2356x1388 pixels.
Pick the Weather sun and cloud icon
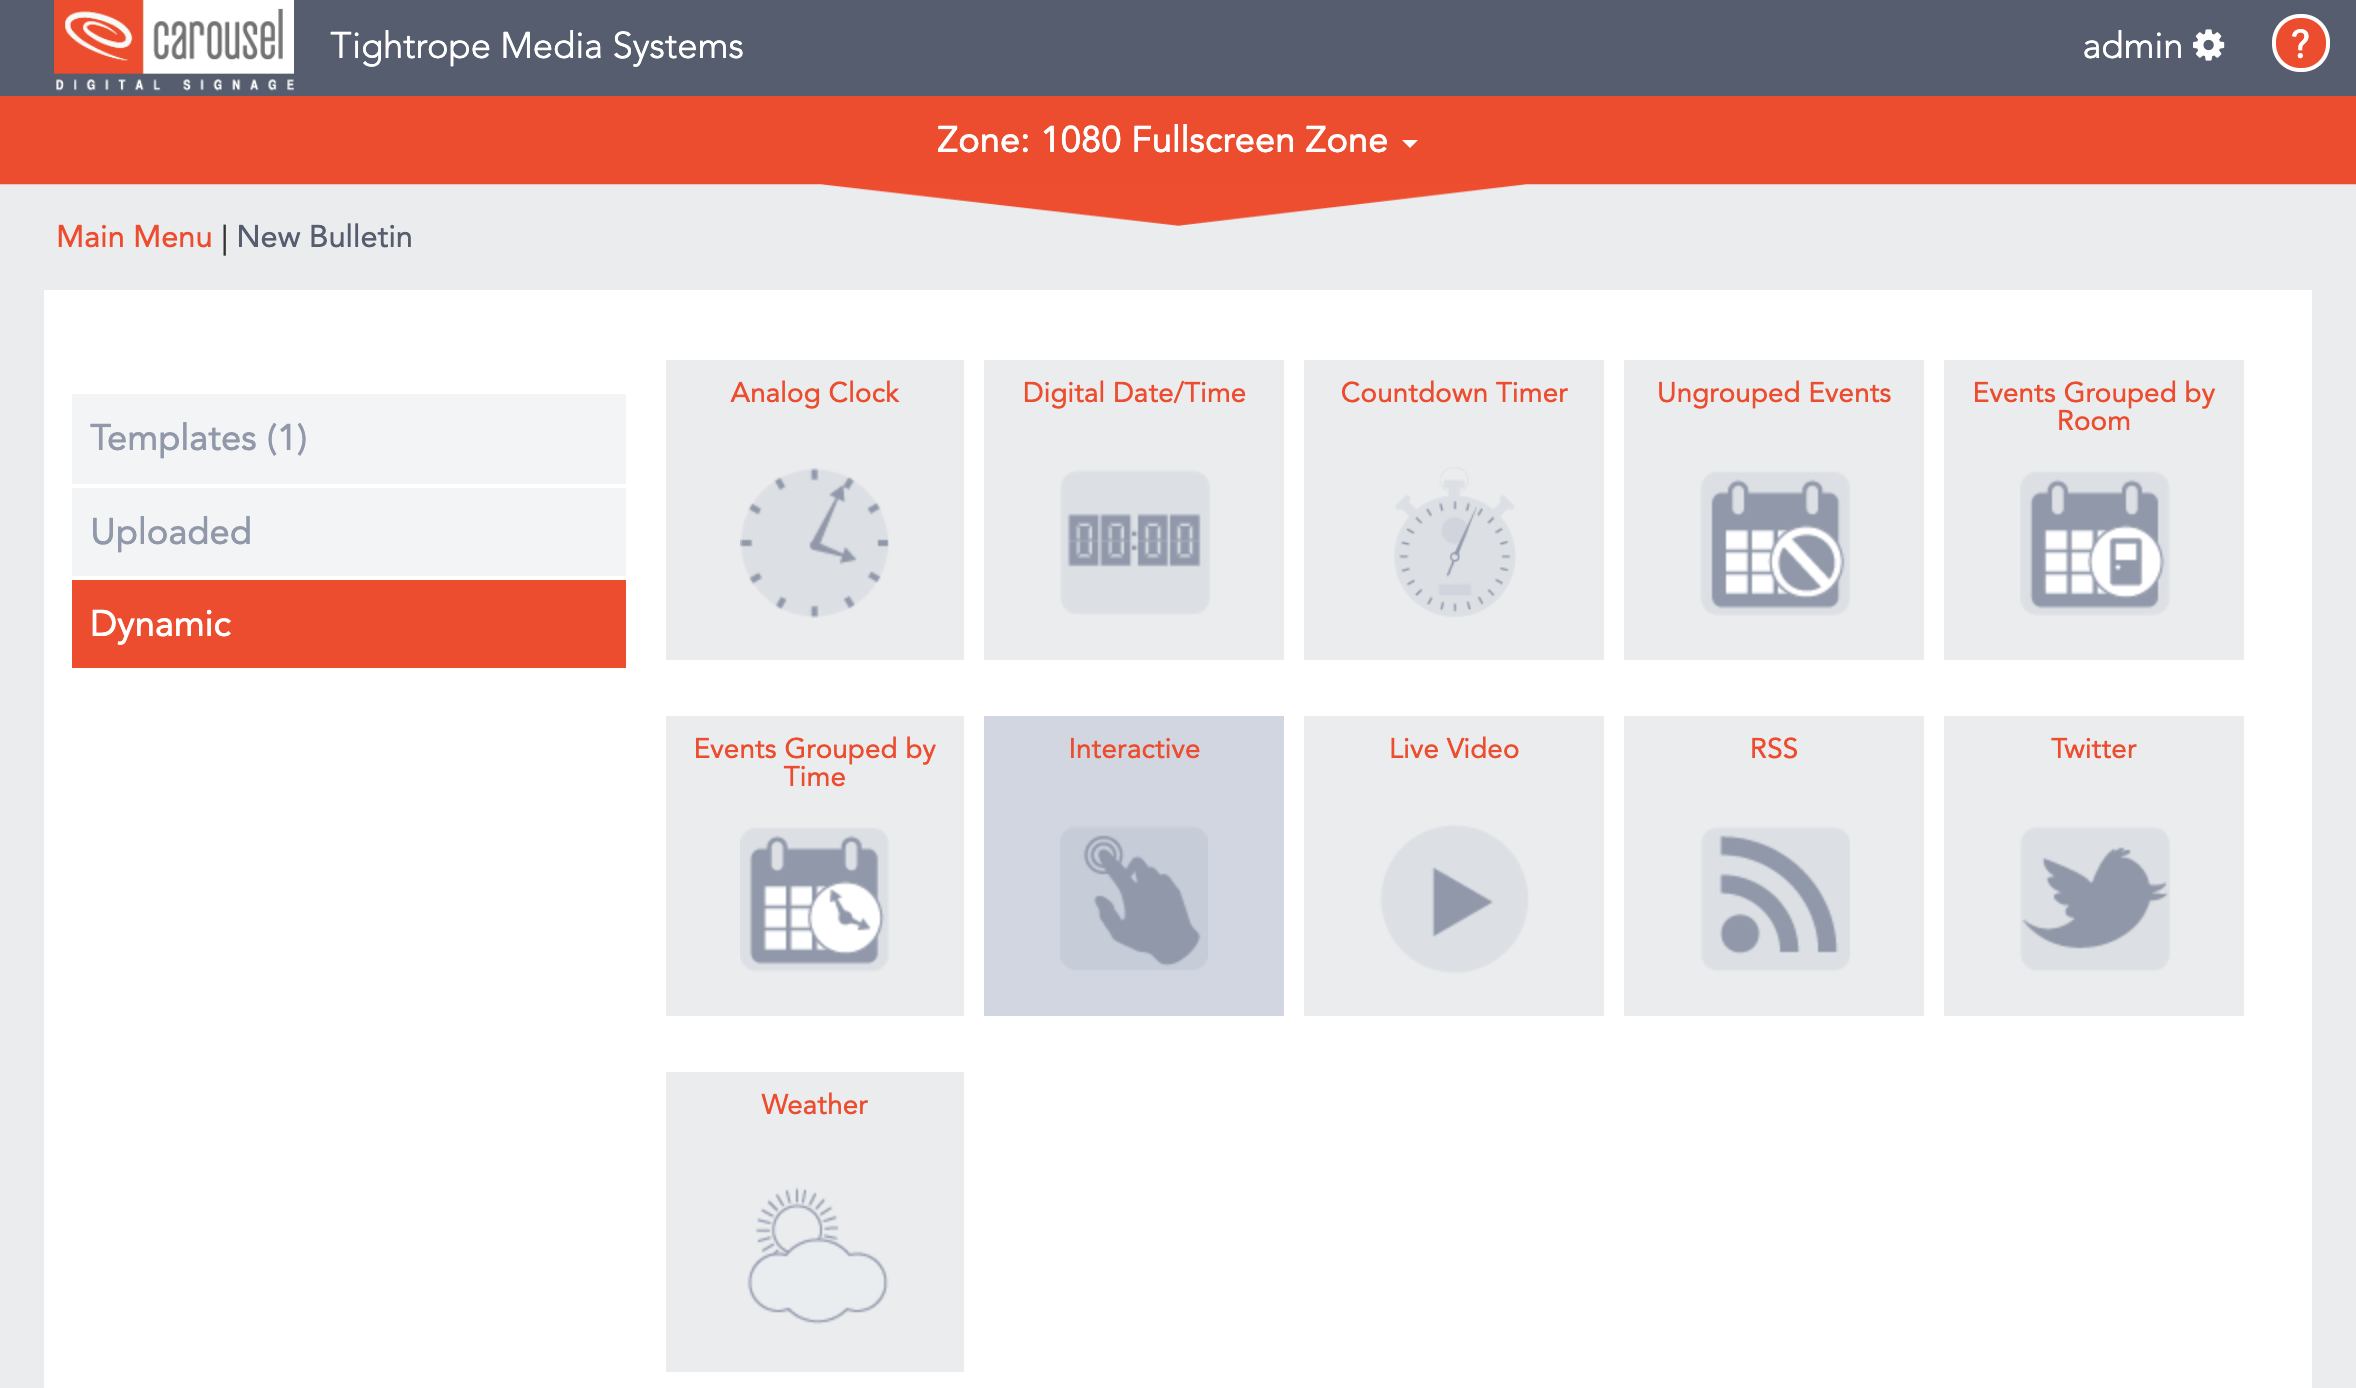(x=816, y=1255)
